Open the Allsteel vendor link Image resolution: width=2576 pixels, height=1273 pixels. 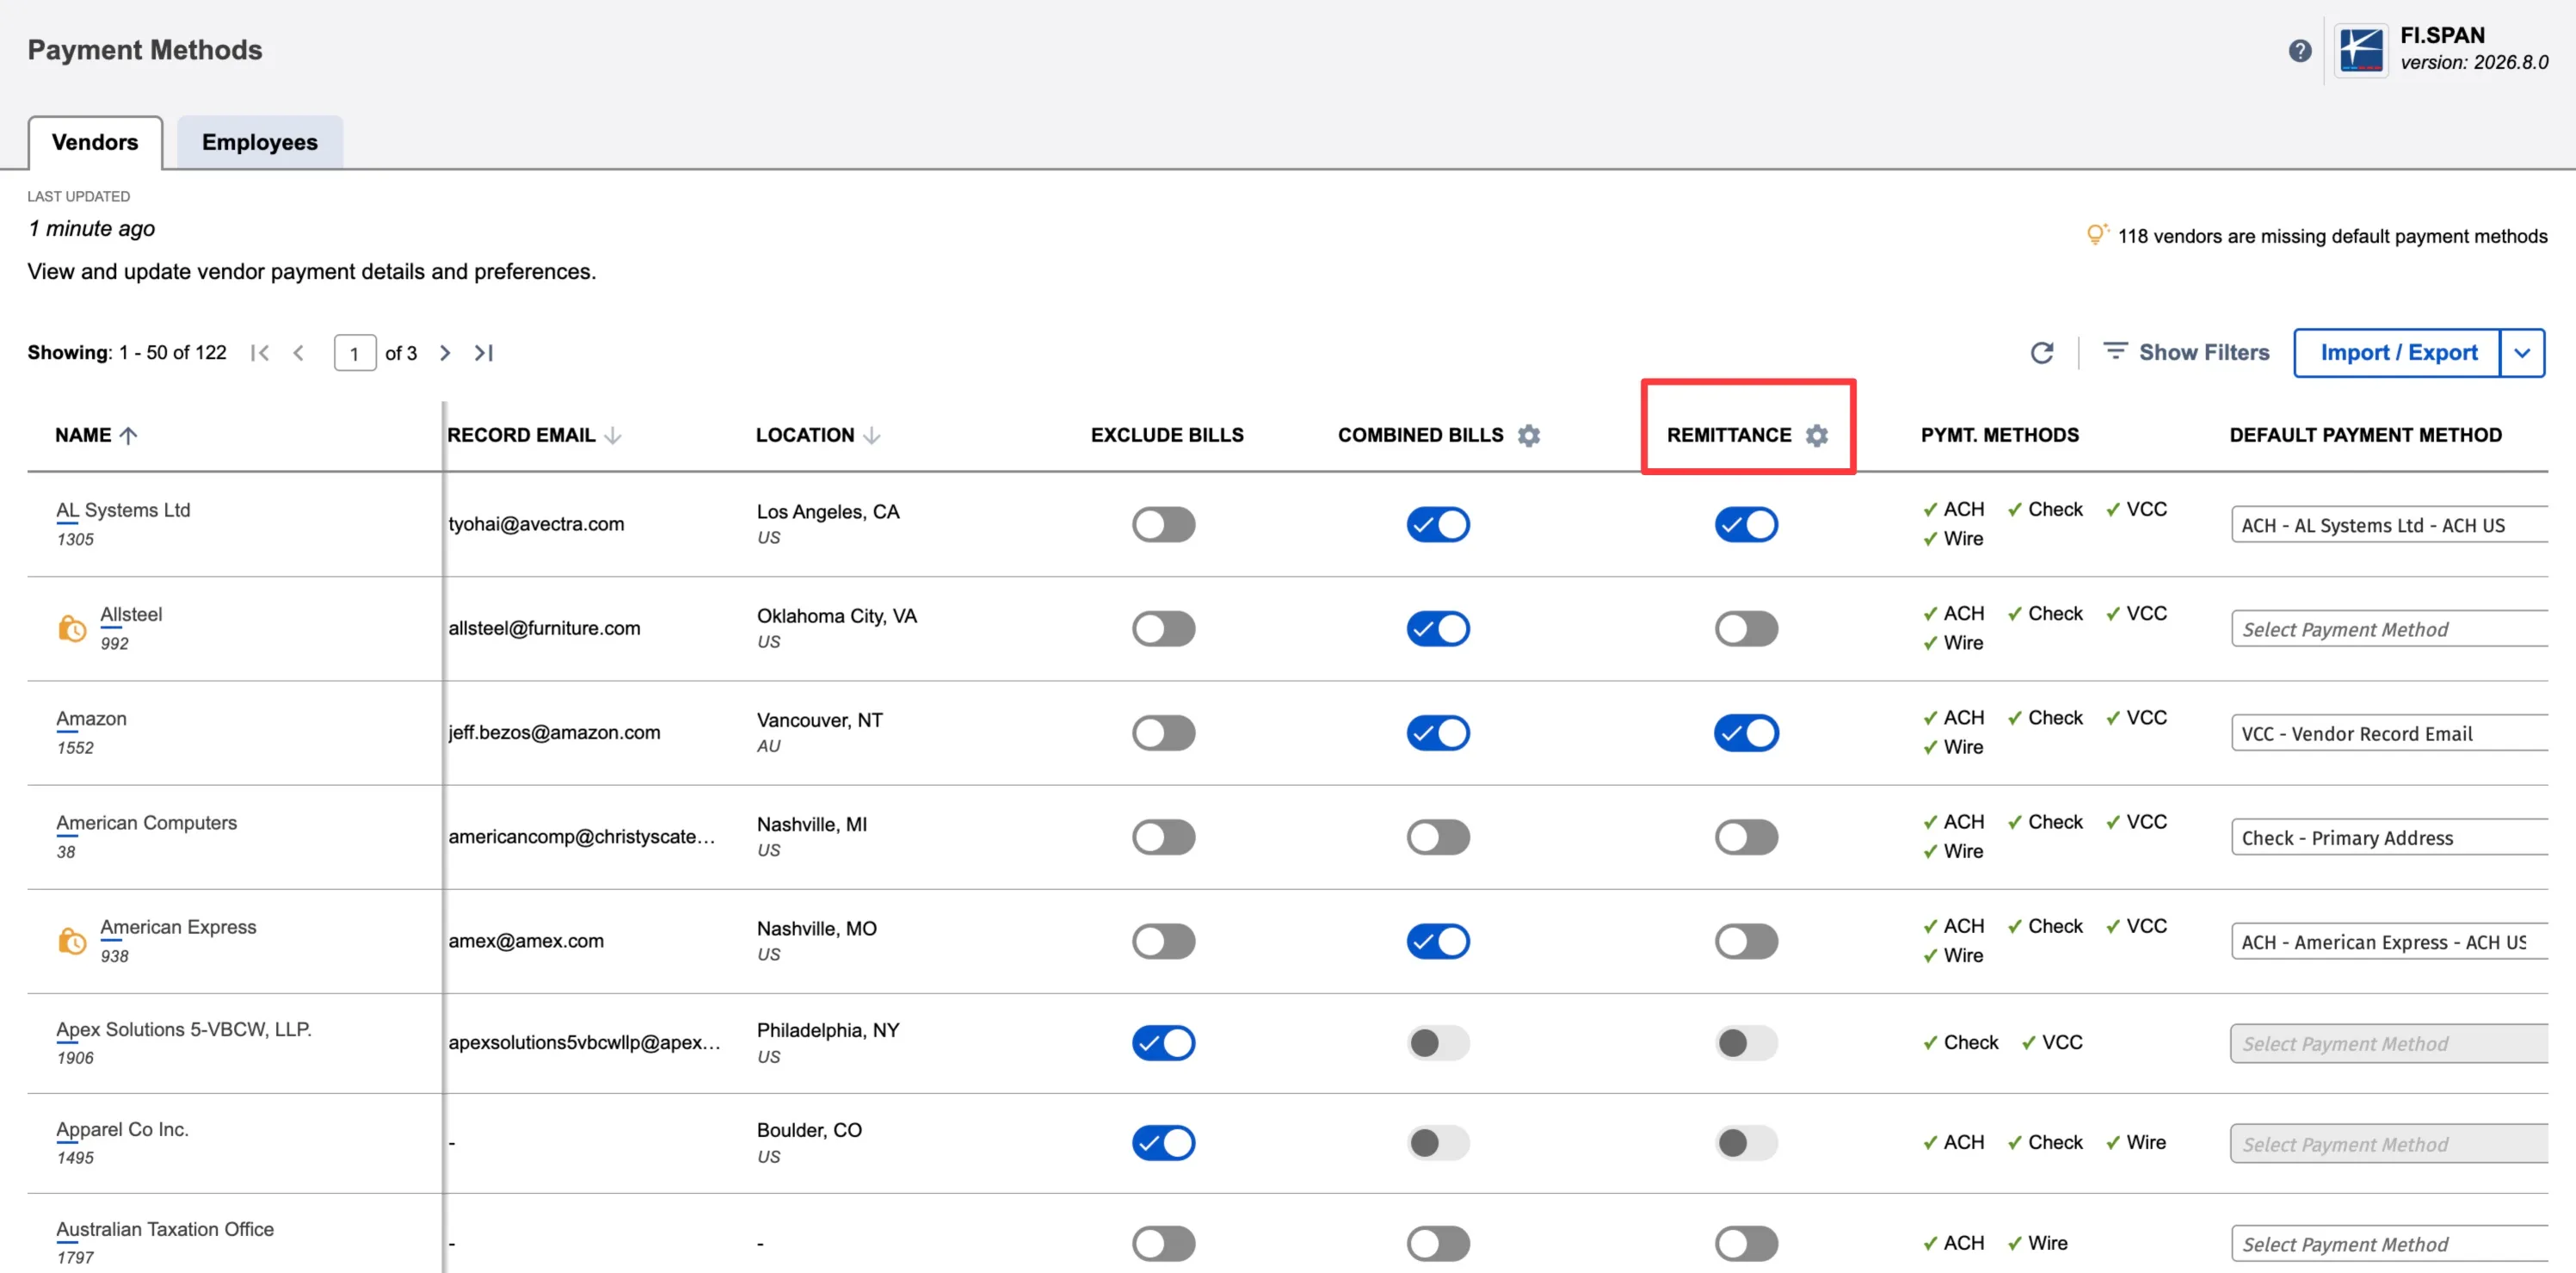click(x=131, y=614)
